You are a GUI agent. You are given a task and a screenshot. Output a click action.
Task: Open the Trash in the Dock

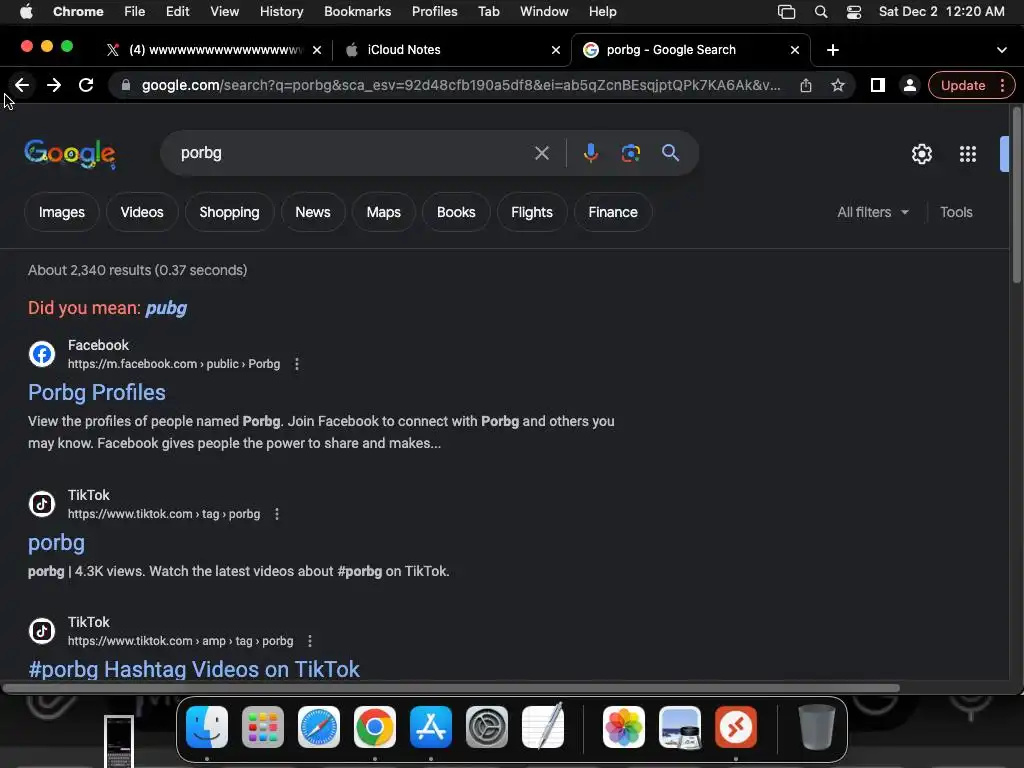click(x=816, y=726)
